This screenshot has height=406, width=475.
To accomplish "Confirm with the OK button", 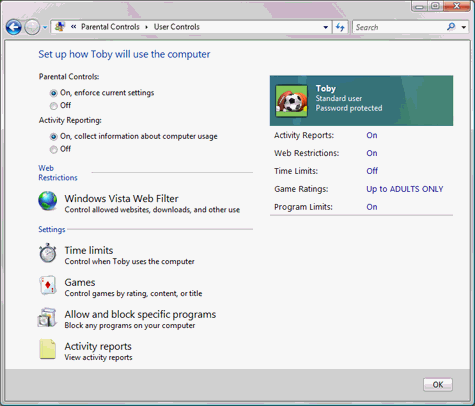I will pos(438,385).
